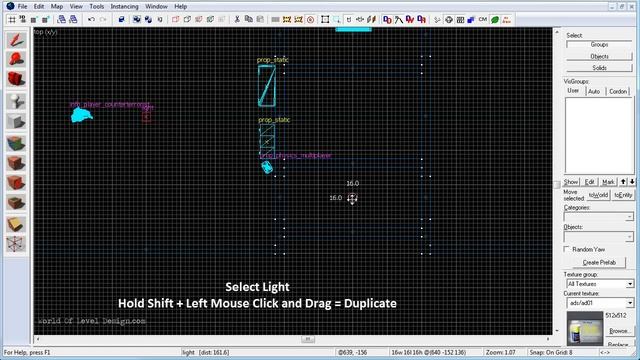The image size is (640, 360).
Task: Click the Create Prefab button
Action: [x=599, y=262]
